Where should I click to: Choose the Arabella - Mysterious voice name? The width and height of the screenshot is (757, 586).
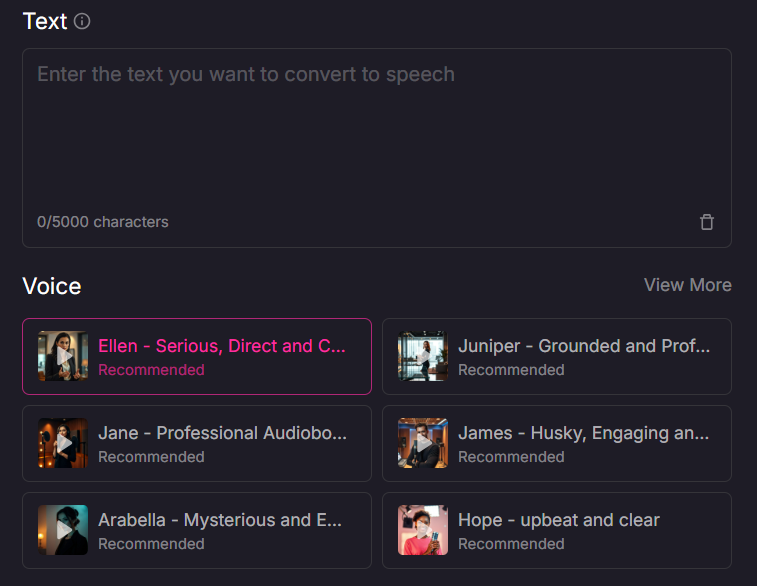[220, 520]
